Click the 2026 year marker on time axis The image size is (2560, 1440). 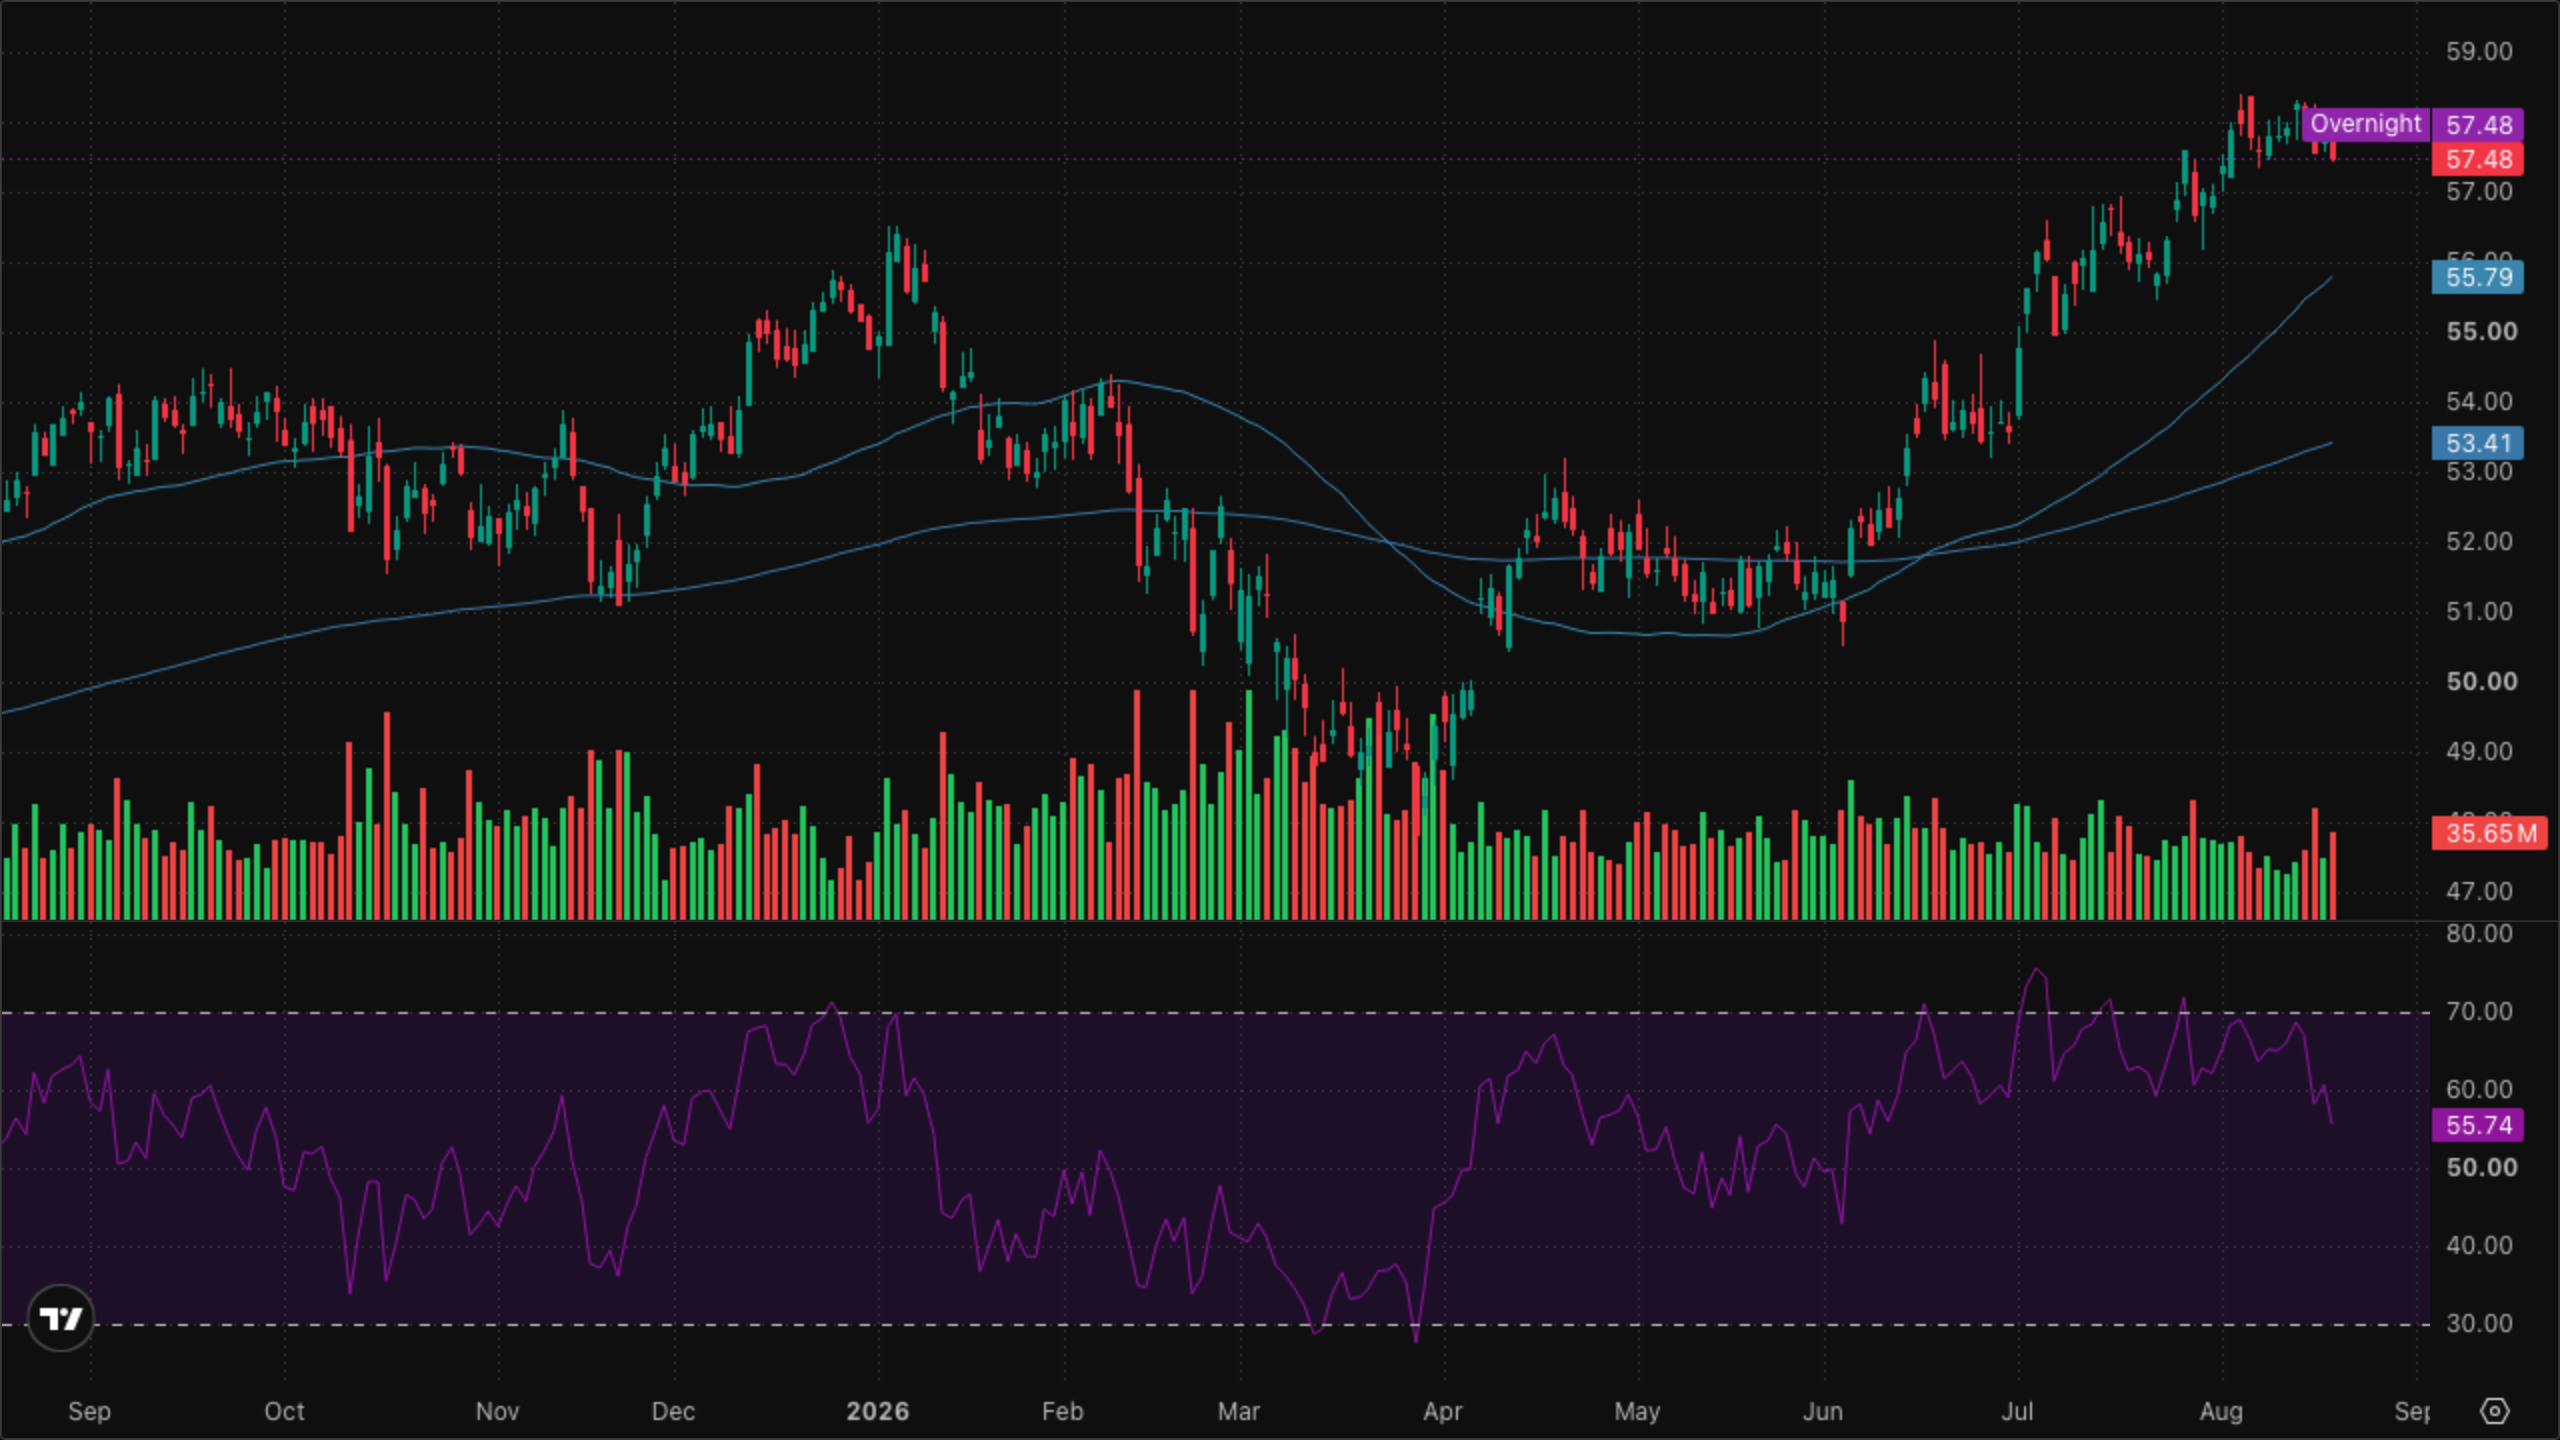[x=877, y=1411]
